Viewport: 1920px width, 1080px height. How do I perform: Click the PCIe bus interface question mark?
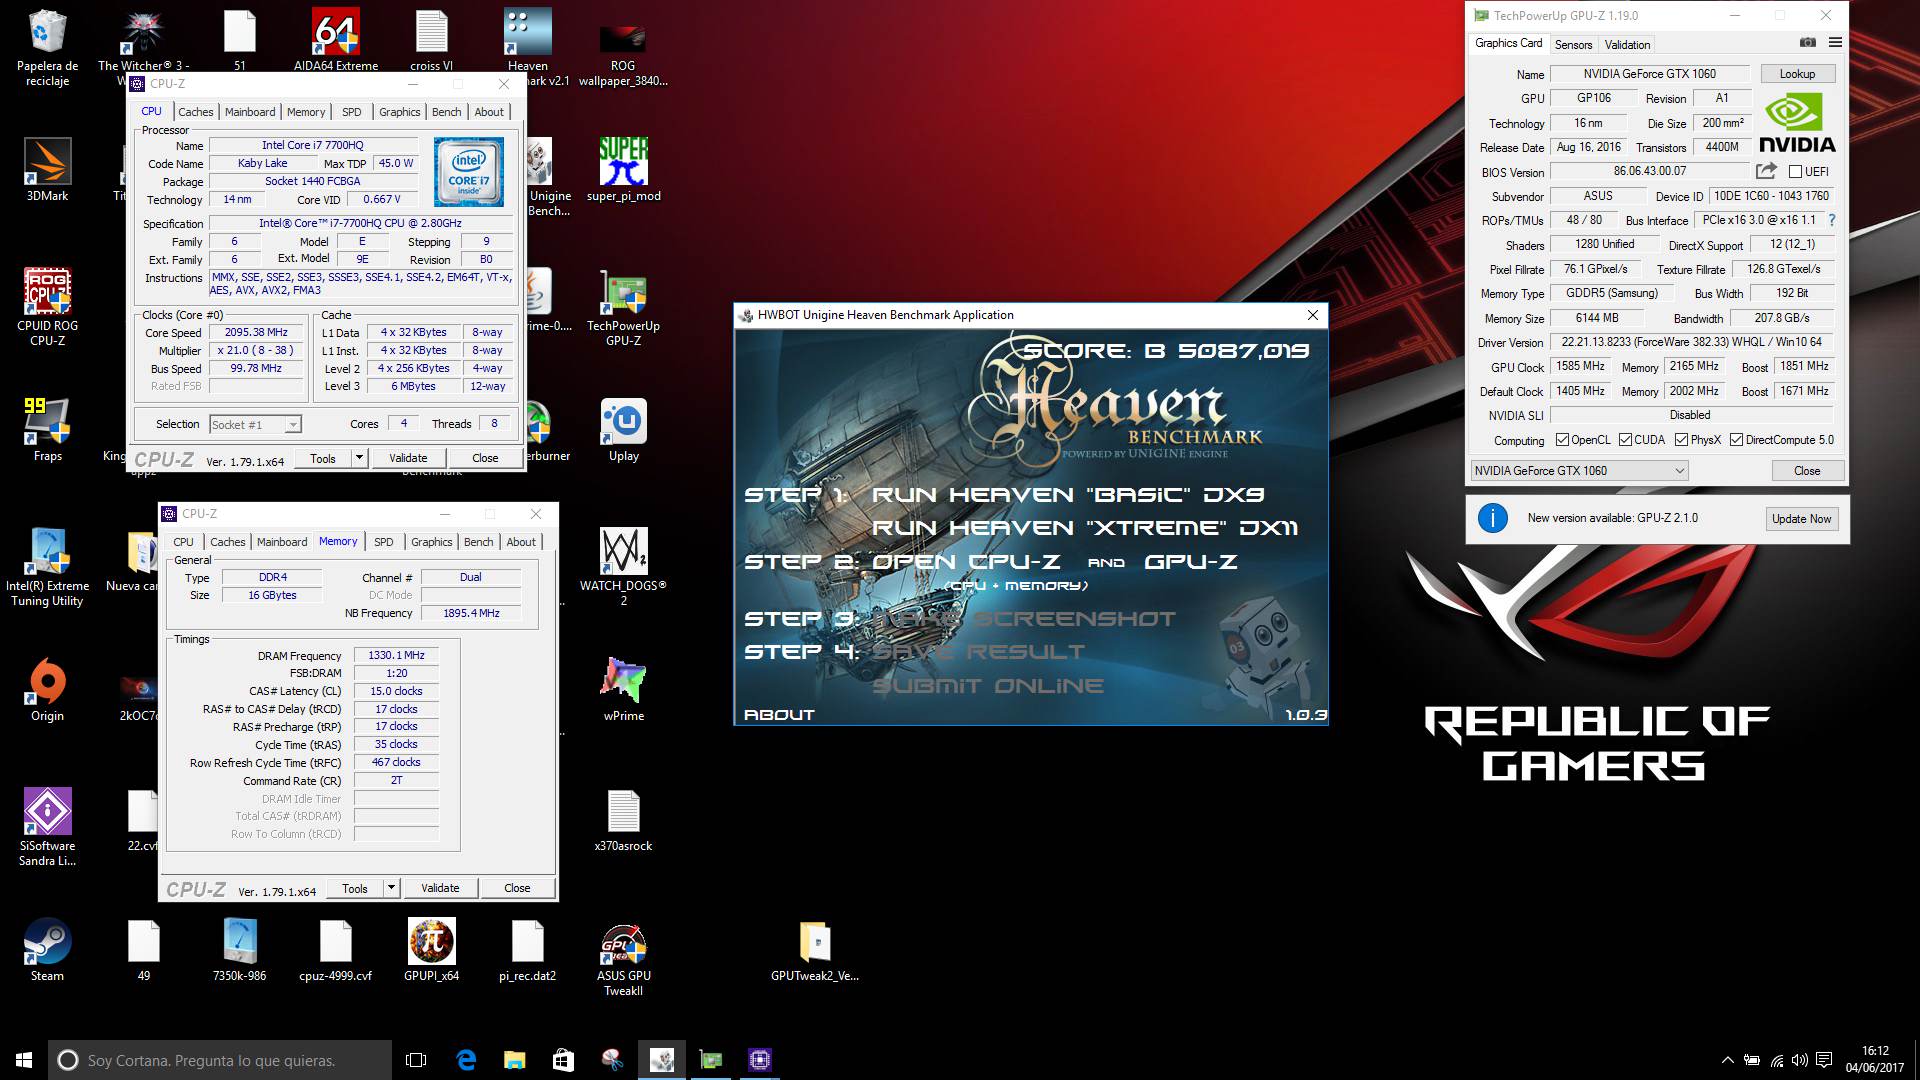click(1832, 220)
